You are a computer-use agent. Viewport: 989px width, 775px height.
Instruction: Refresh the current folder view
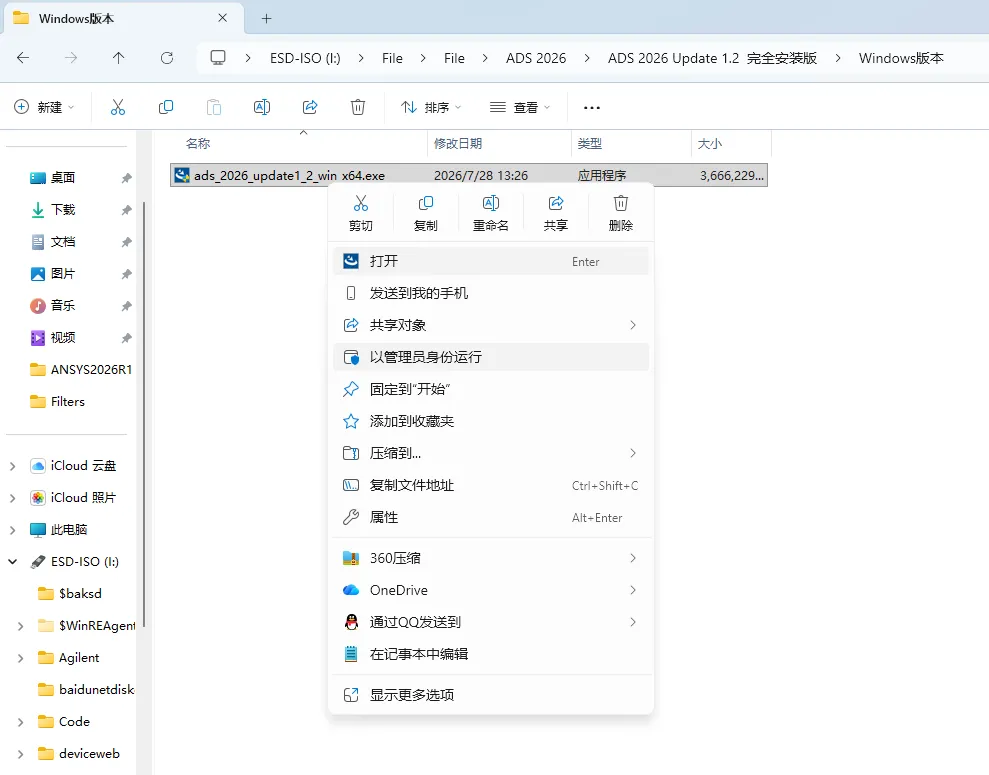tap(167, 58)
